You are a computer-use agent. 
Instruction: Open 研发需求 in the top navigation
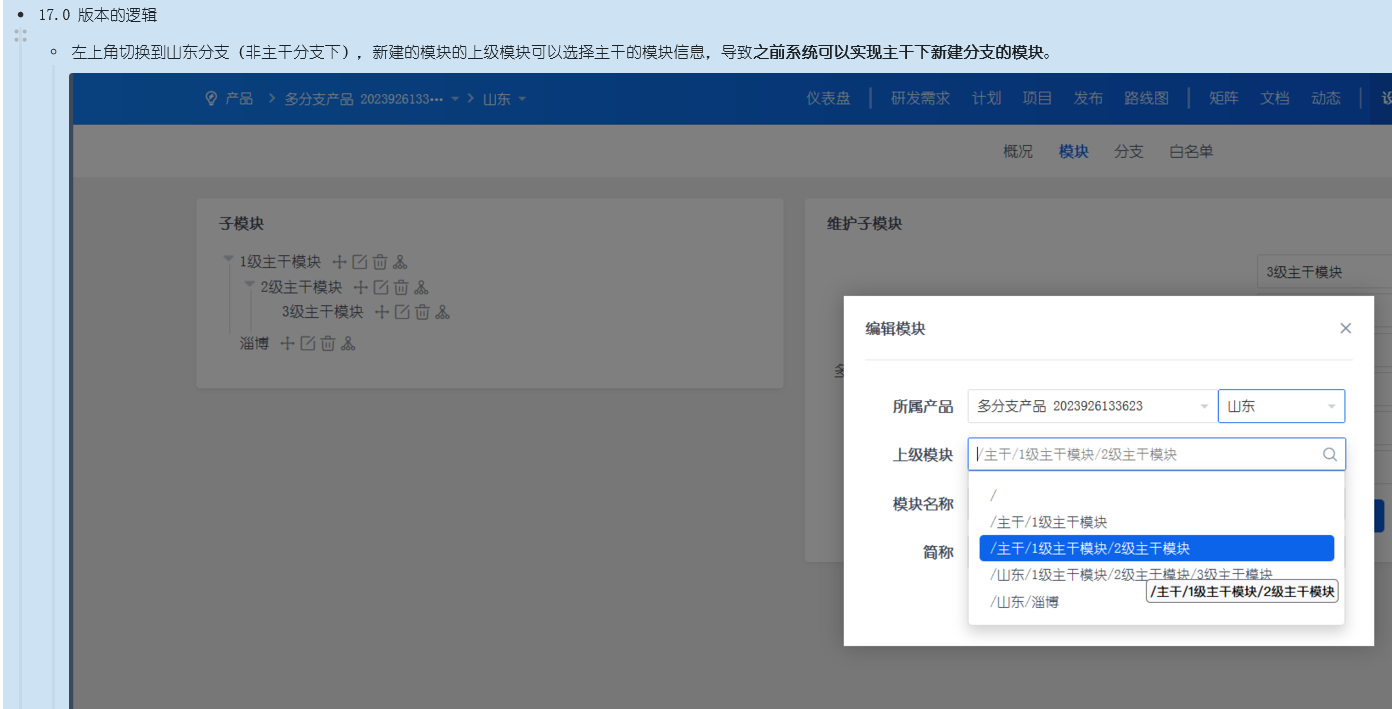pos(920,98)
